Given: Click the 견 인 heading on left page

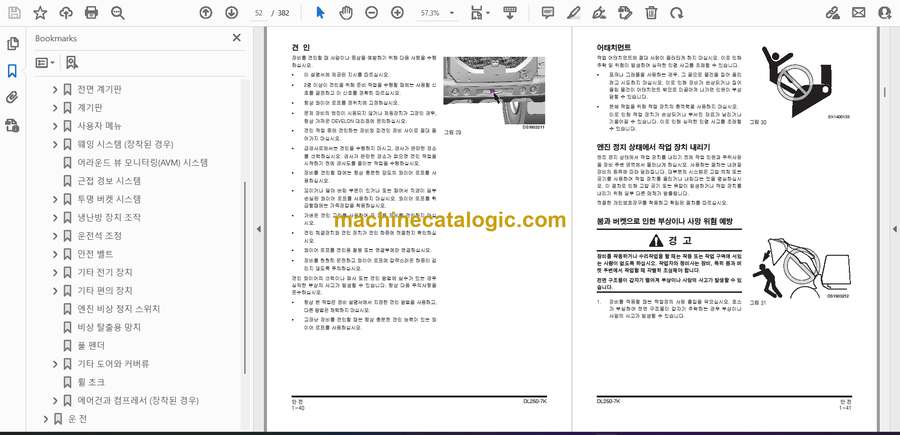Looking at the screenshot, I should click(x=301, y=48).
